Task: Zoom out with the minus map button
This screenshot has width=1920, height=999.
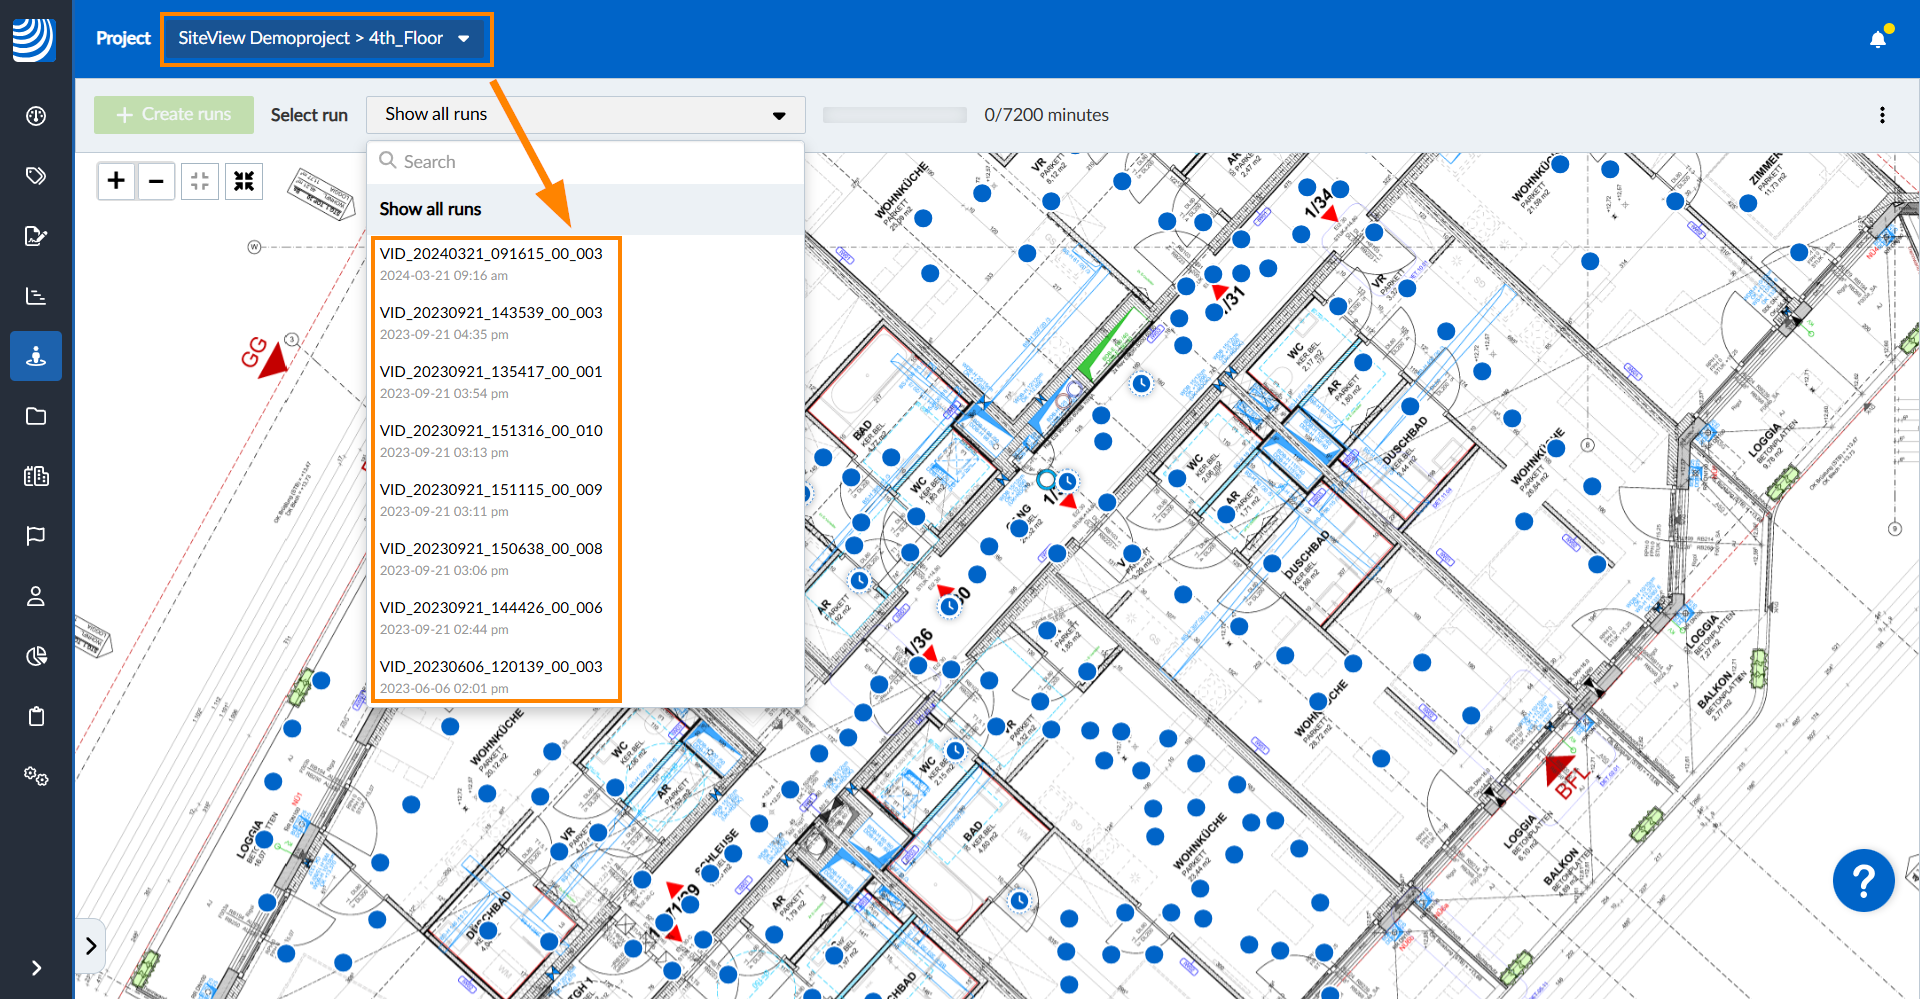Action: pos(156,181)
